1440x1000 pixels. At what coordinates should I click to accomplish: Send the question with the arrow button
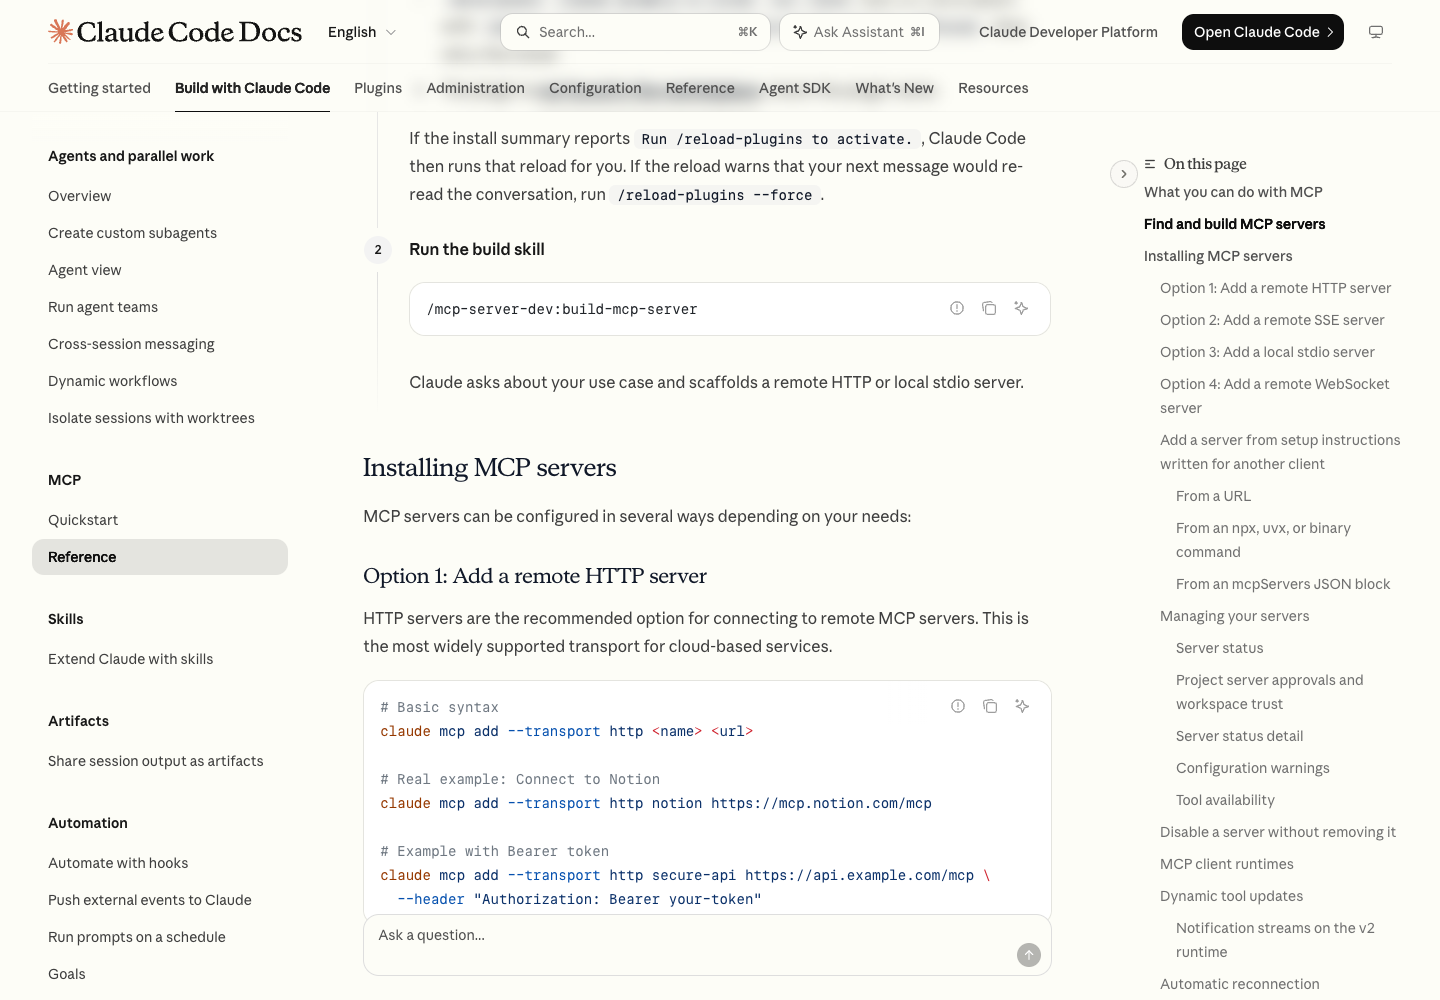[x=1029, y=955]
